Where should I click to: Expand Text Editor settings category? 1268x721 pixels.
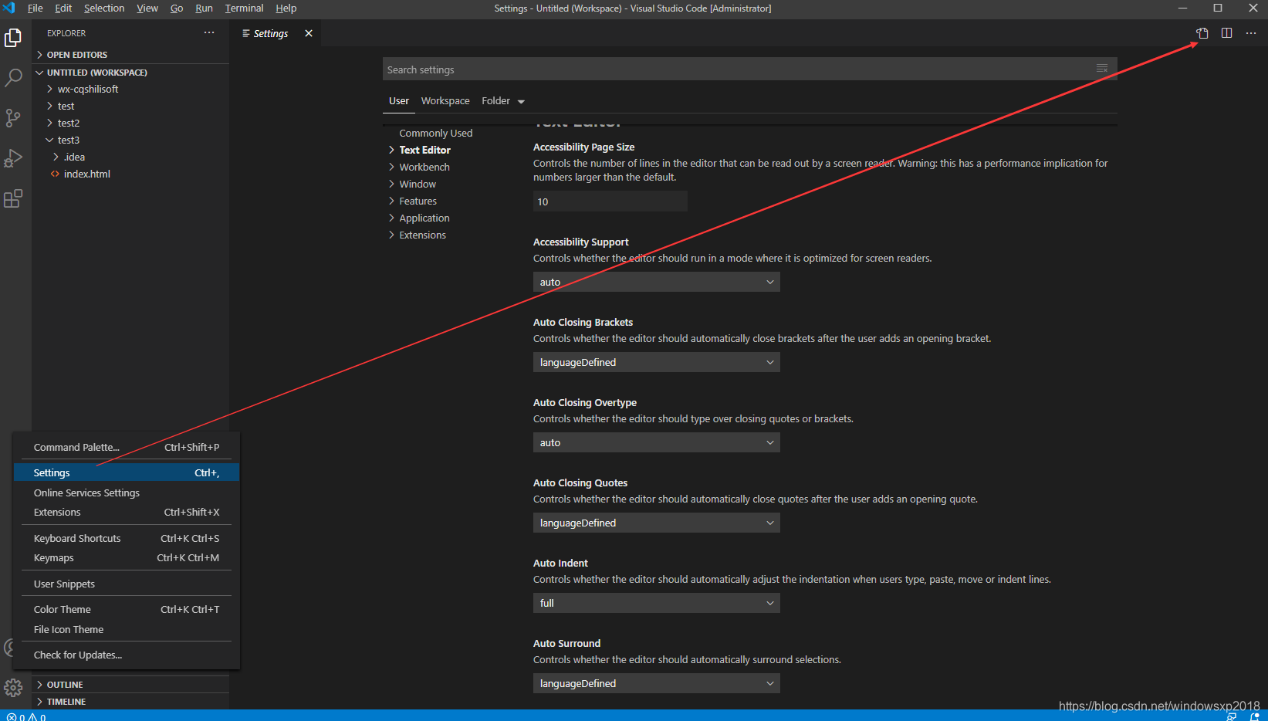(x=425, y=150)
